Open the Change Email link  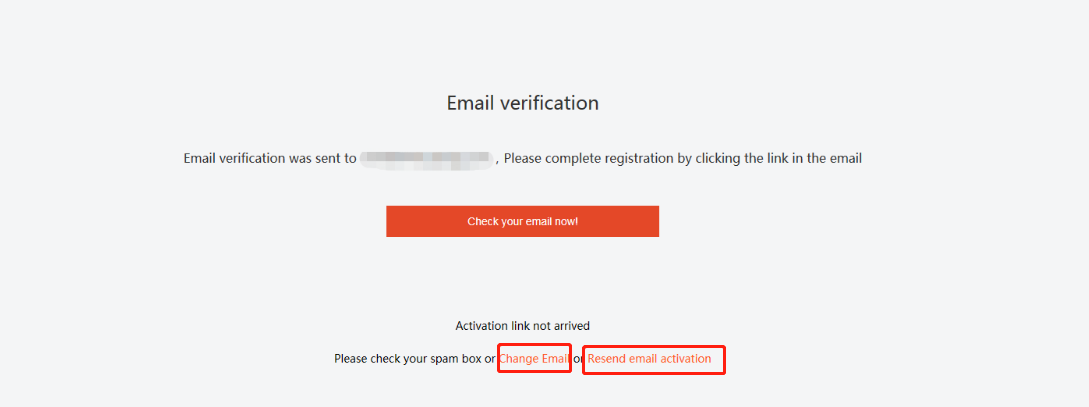pos(534,359)
